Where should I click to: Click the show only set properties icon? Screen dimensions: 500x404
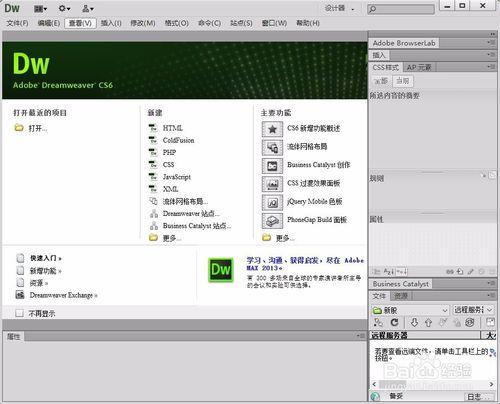click(x=402, y=272)
